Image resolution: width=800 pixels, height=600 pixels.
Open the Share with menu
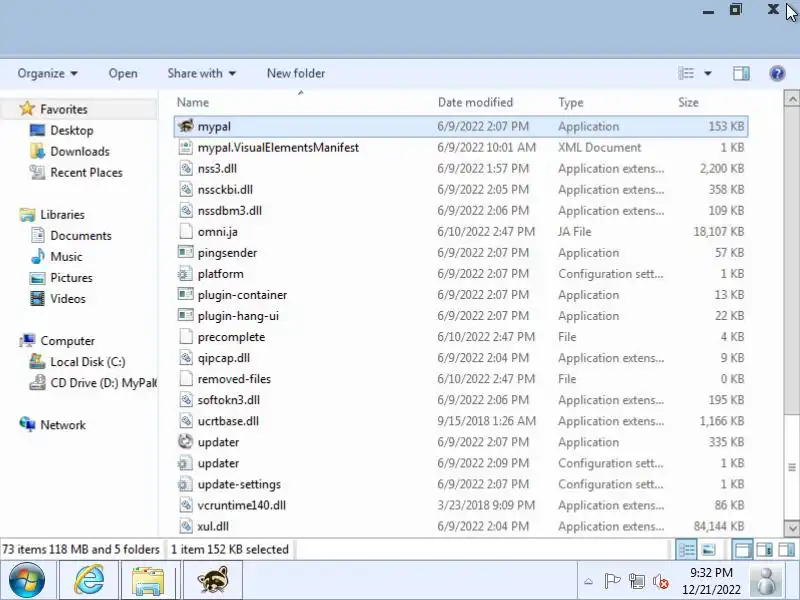coord(202,73)
